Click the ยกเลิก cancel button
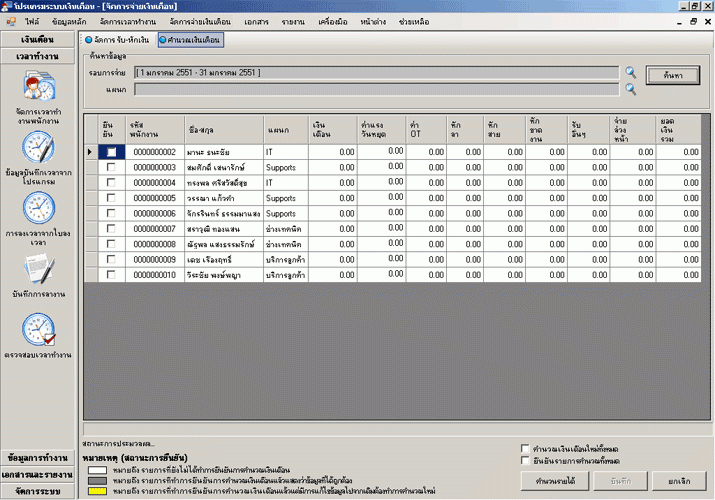This screenshot has width=715, height=500. click(679, 481)
